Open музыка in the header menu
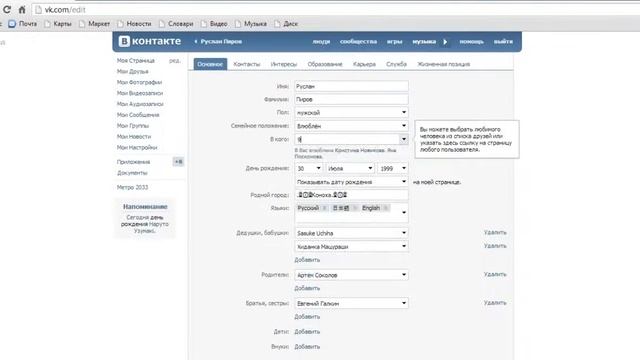 (424, 42)
